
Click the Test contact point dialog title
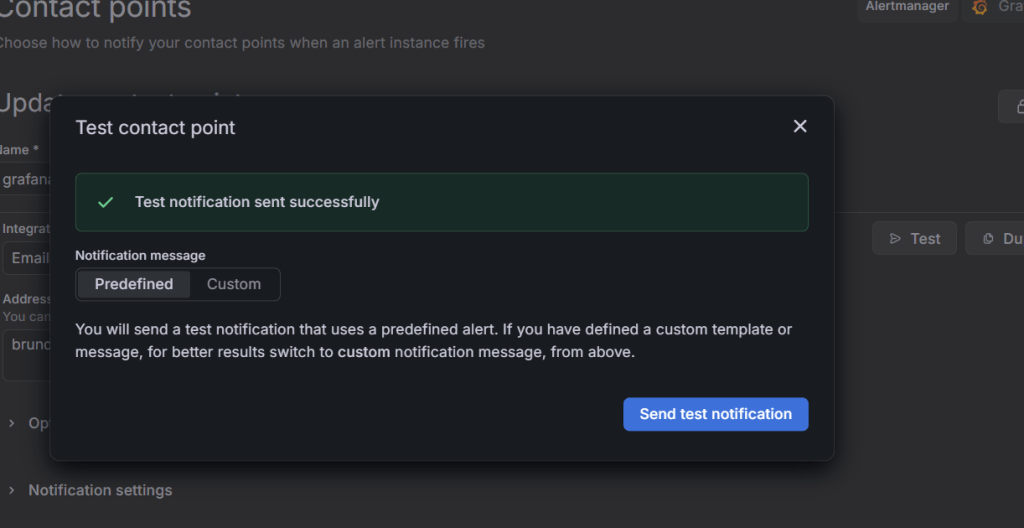tap(156, 127)
